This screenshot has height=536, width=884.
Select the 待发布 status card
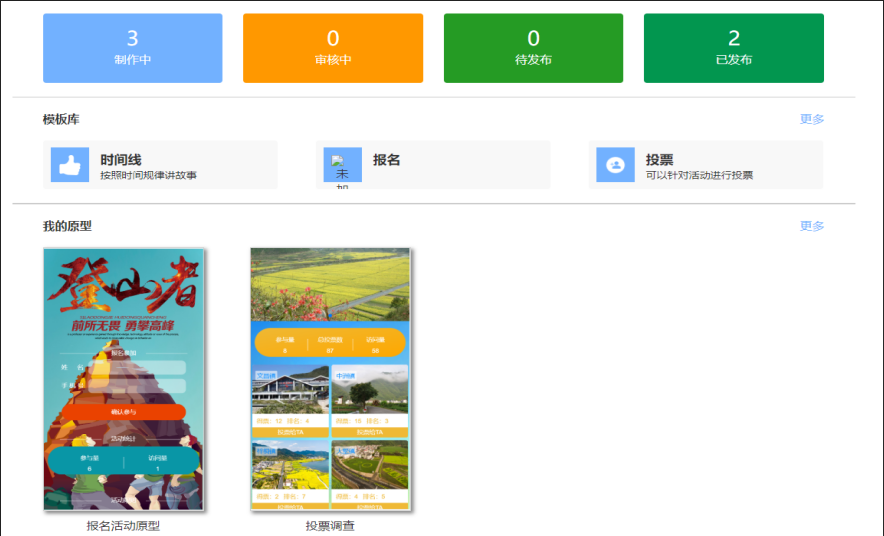pos(533,48)
